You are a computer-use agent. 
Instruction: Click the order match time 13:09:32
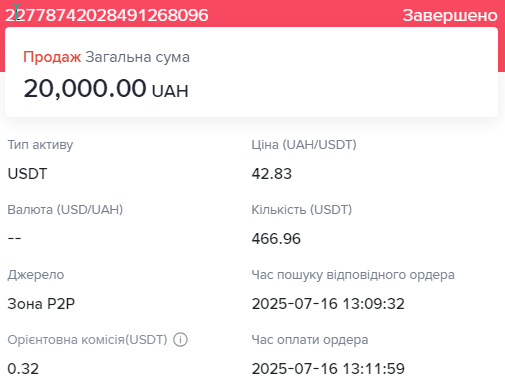328,304
